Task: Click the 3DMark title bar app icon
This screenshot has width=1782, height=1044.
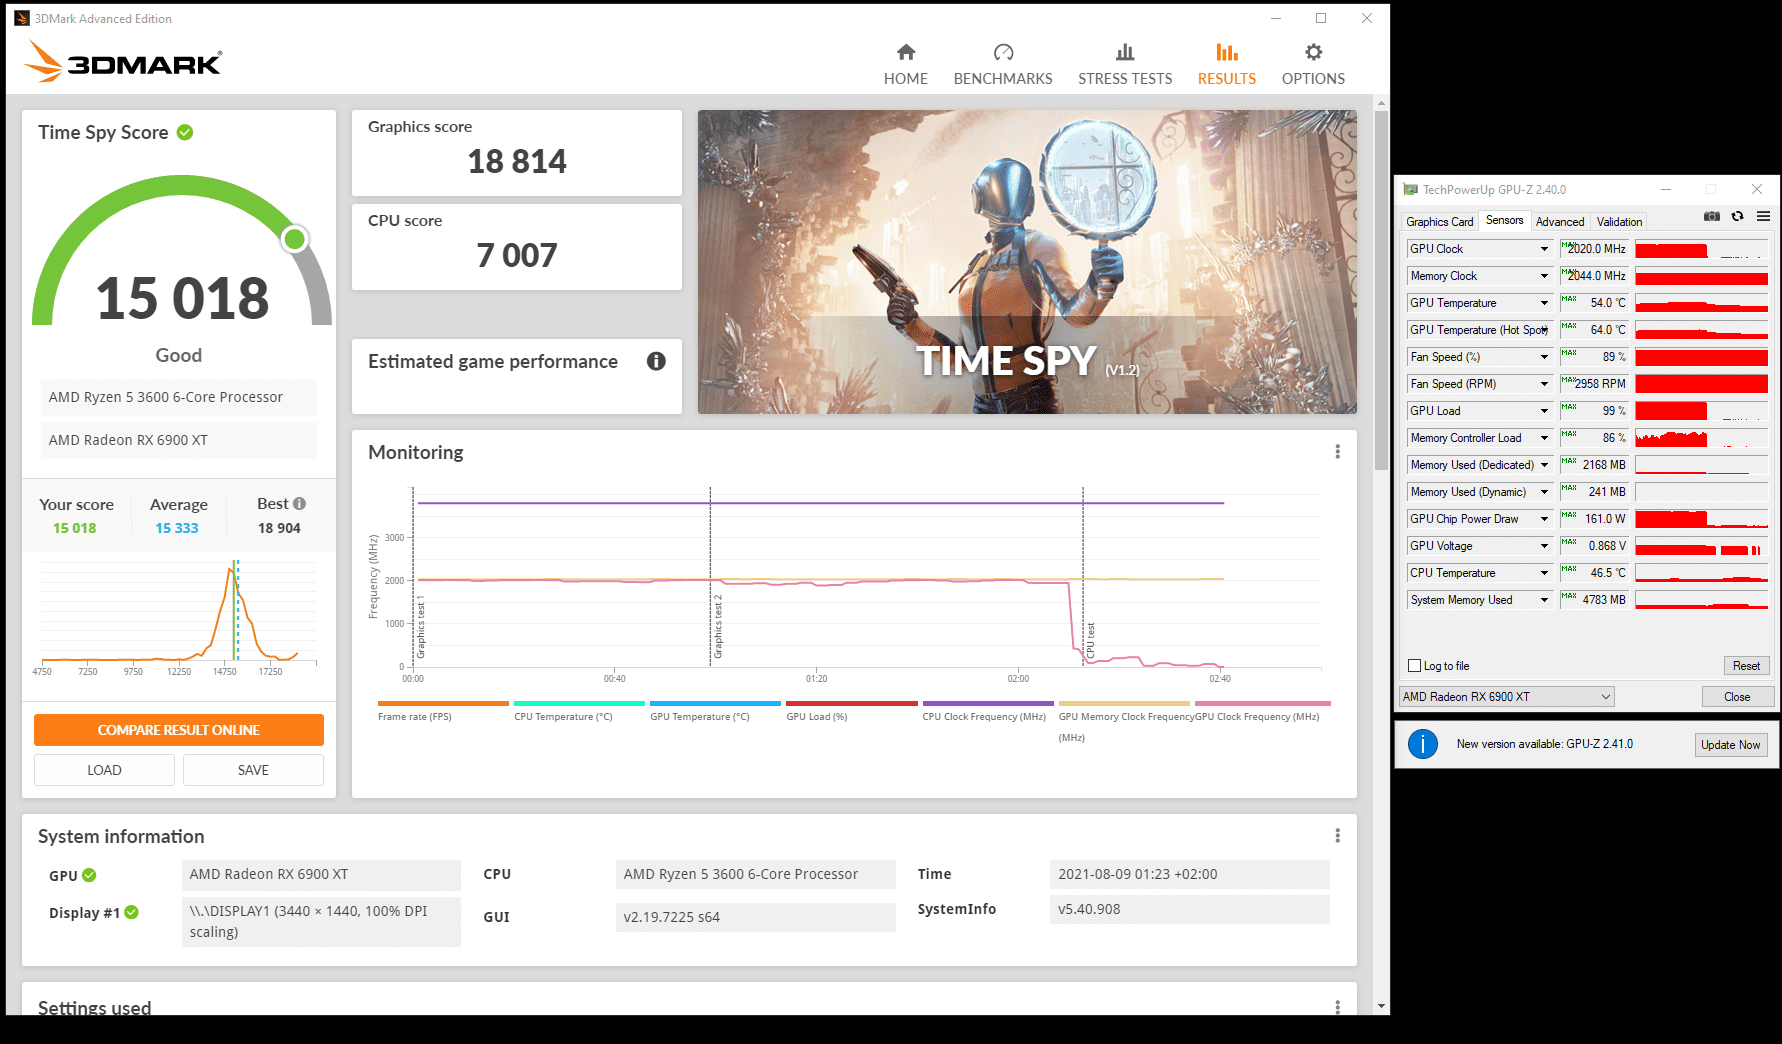Action: (22, 18)
